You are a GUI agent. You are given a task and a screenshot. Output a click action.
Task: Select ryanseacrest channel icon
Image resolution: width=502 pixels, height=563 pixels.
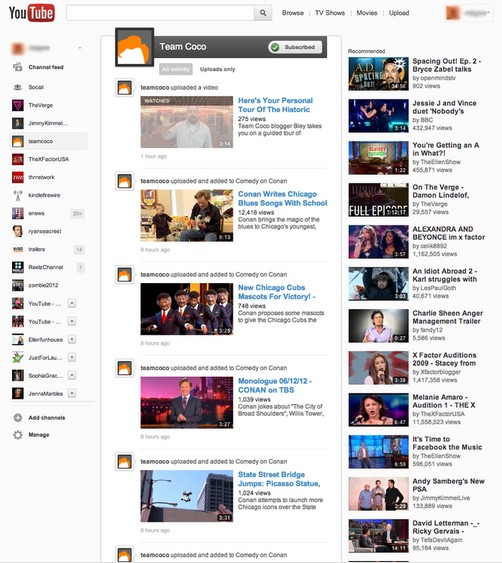point(18,231)
